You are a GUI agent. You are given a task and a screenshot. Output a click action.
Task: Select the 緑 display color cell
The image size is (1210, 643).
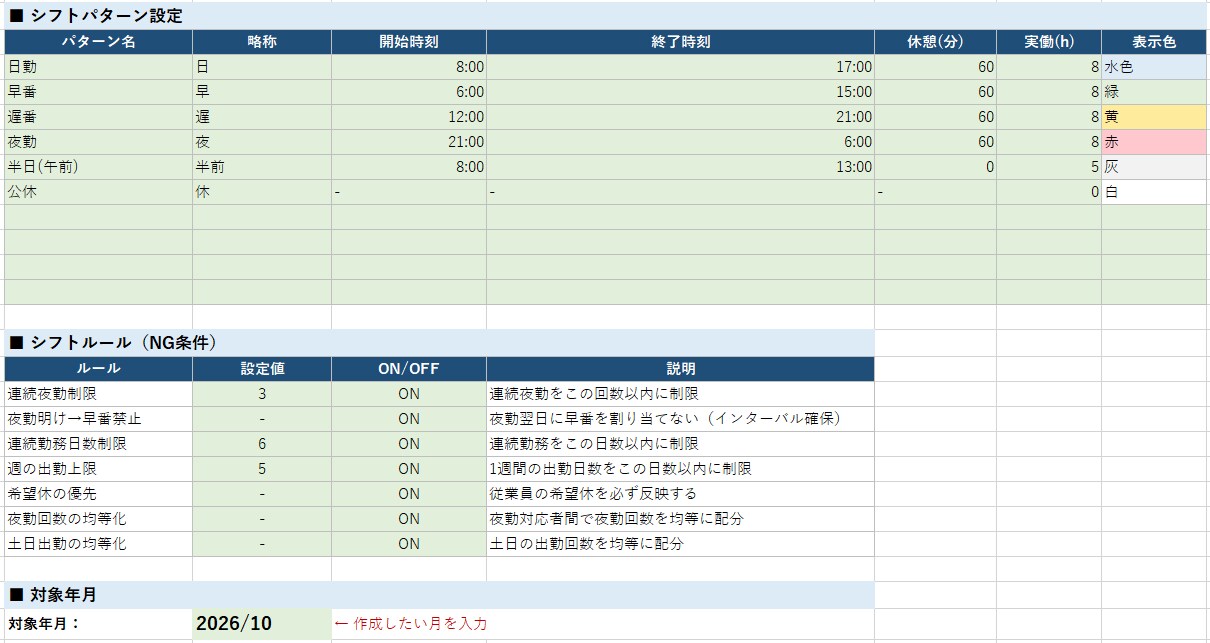click(1155, 92)
